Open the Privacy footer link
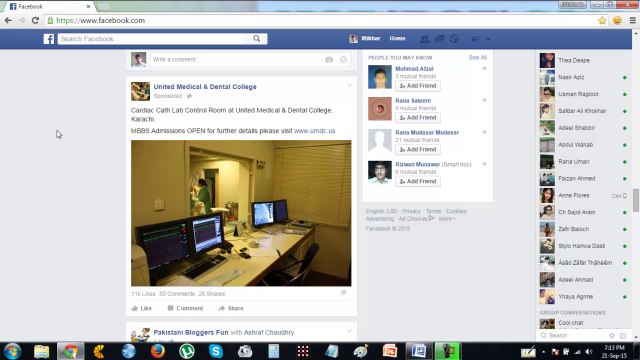 [411, 211]
